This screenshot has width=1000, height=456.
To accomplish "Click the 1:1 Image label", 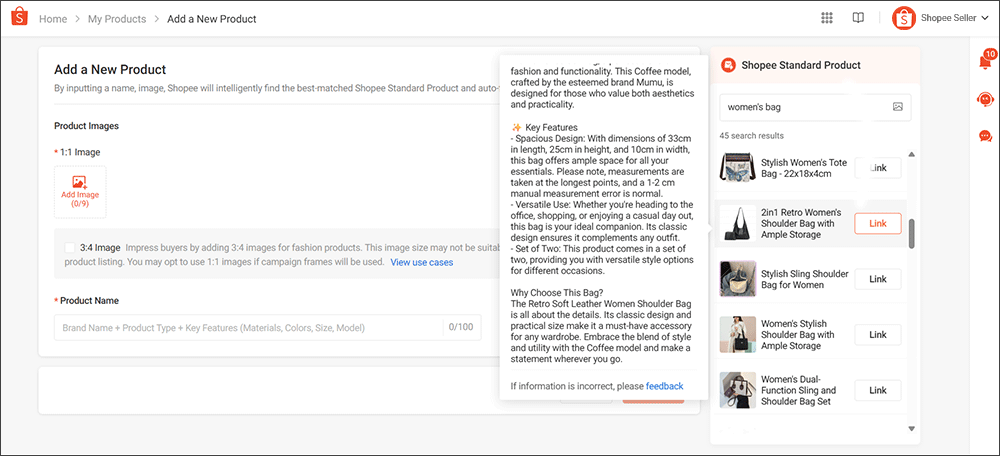I will [x=80, y=152].
